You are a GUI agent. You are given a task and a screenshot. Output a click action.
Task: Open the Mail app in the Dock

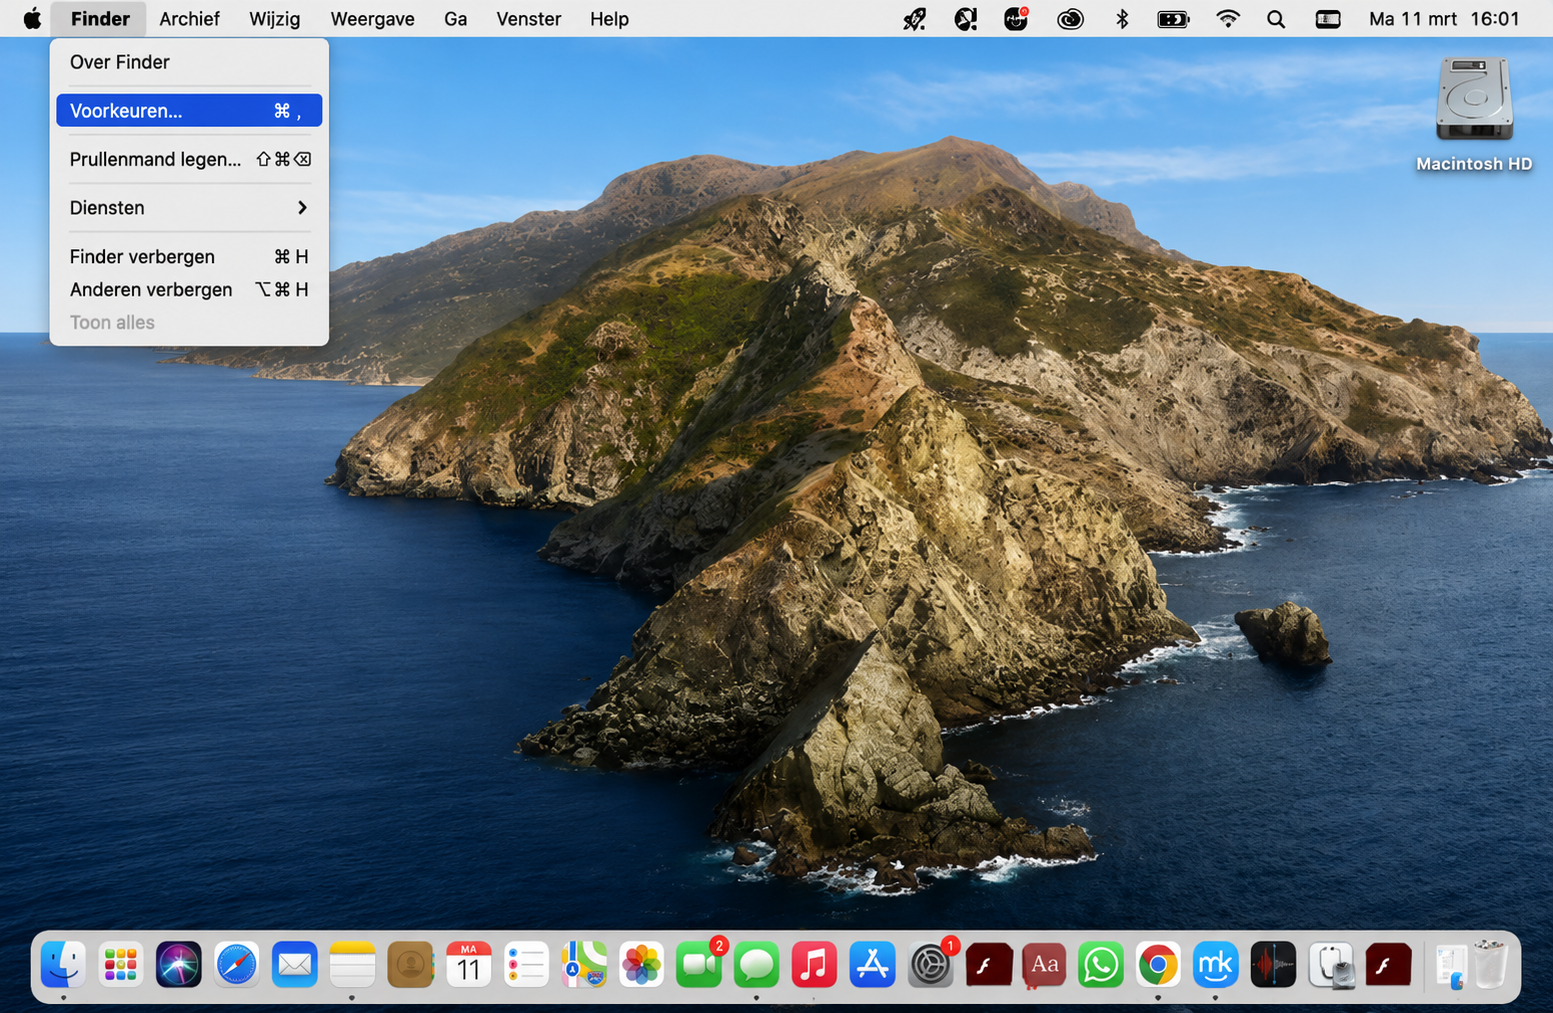click(x=294, y=965)
